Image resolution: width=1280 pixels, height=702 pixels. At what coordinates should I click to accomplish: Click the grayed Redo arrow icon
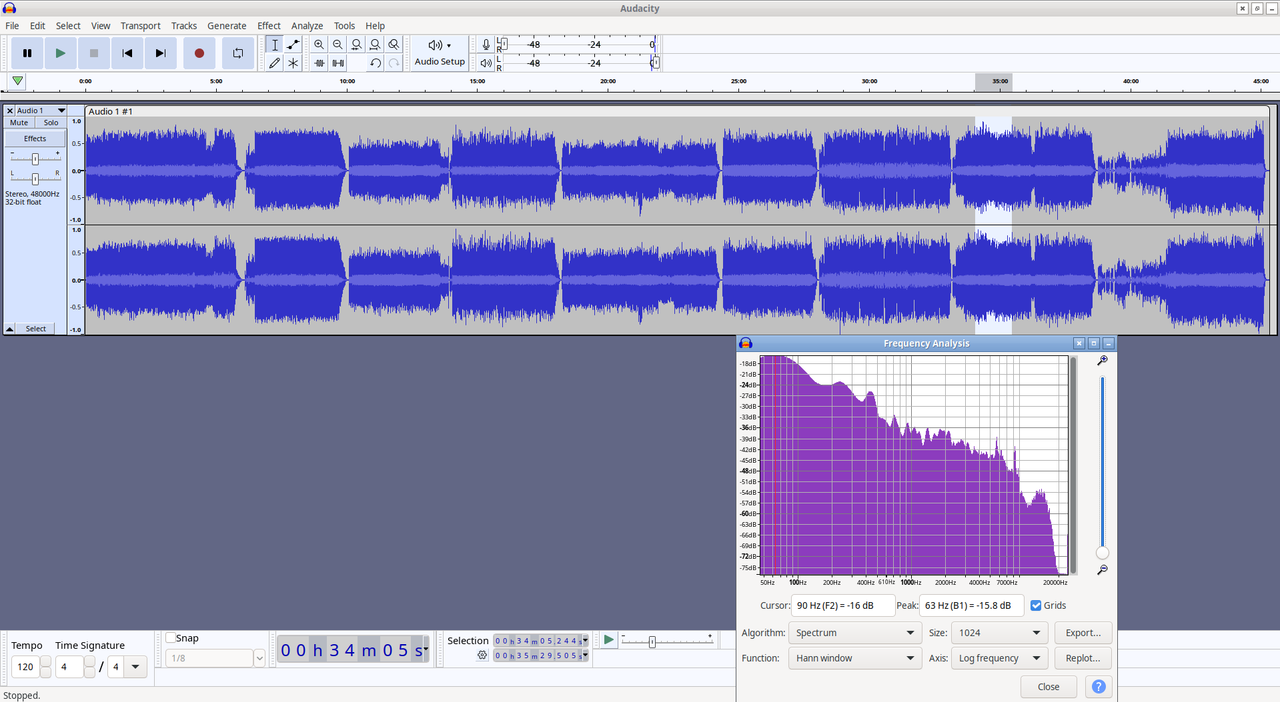coord(394,63)
